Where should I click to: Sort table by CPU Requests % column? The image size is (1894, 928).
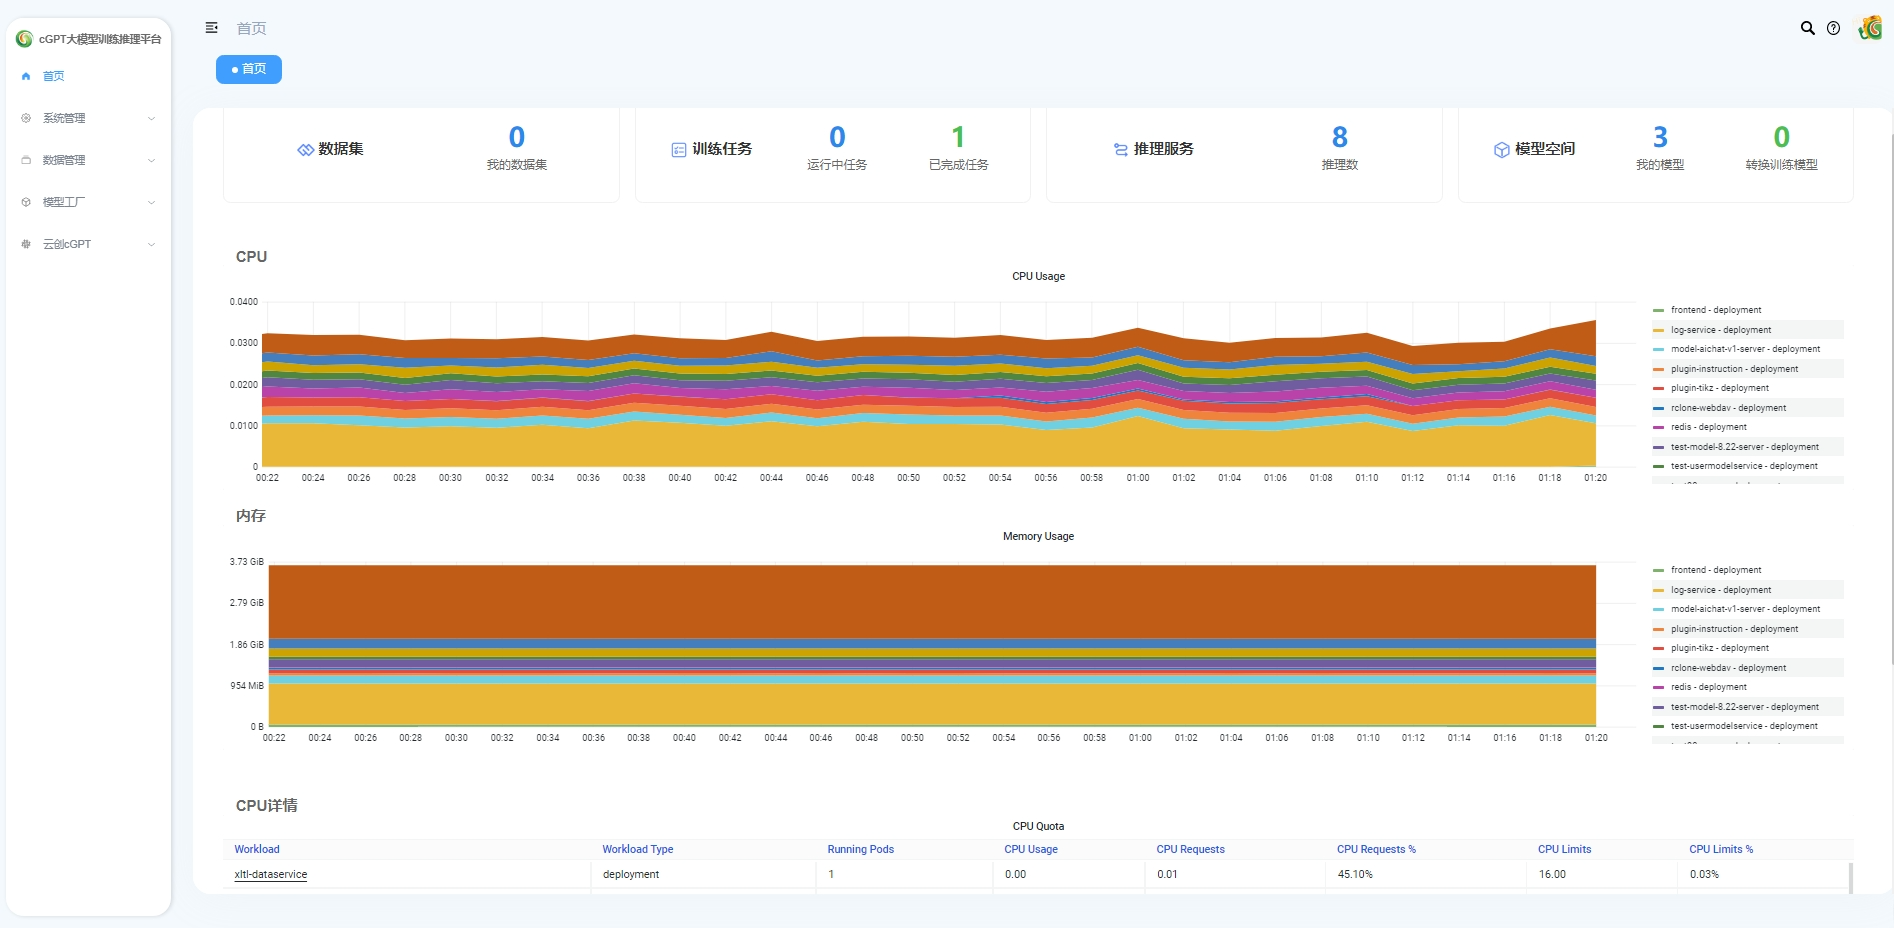click(x=1376, y=849)
